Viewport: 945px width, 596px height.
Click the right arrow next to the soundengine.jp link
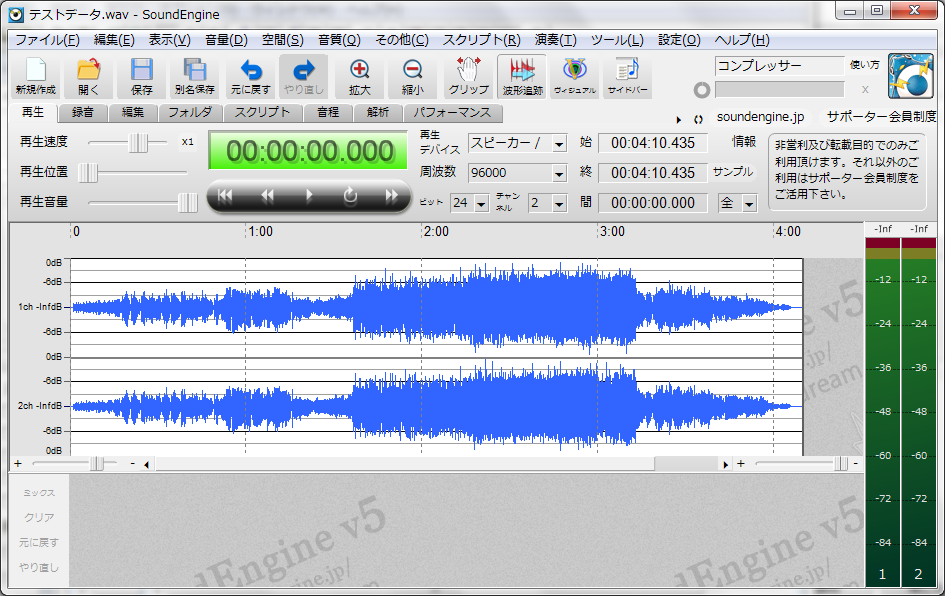[x=679, y=119]
